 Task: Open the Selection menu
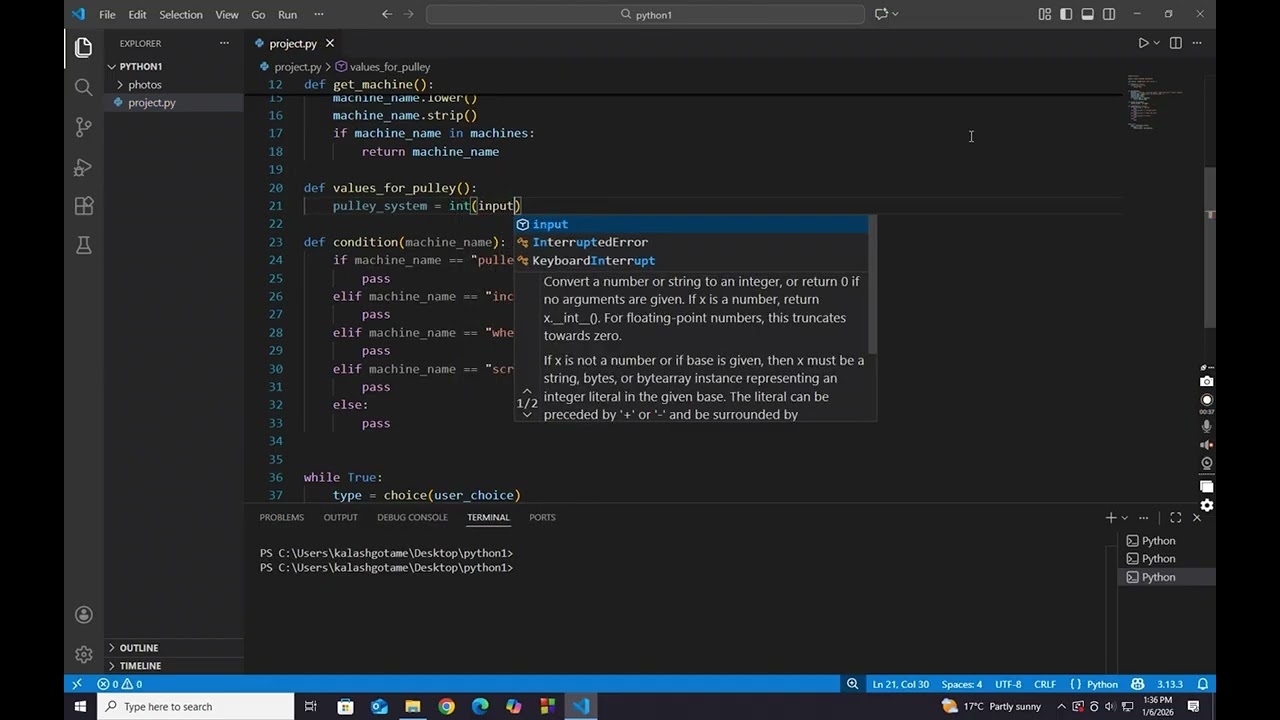tap(181, 14)
